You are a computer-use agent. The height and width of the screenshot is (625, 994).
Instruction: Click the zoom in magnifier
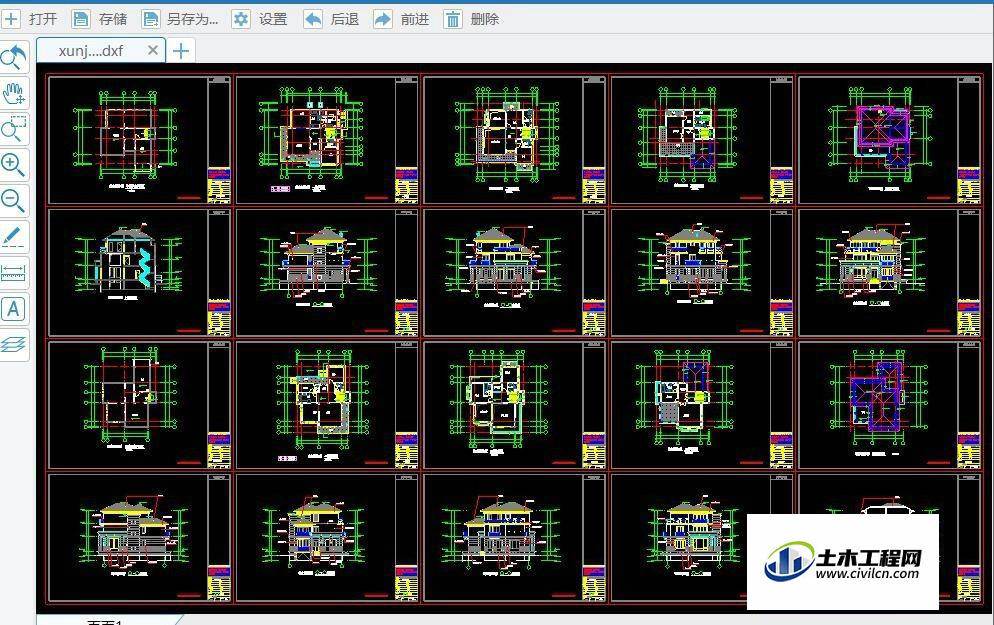[14, 165]
